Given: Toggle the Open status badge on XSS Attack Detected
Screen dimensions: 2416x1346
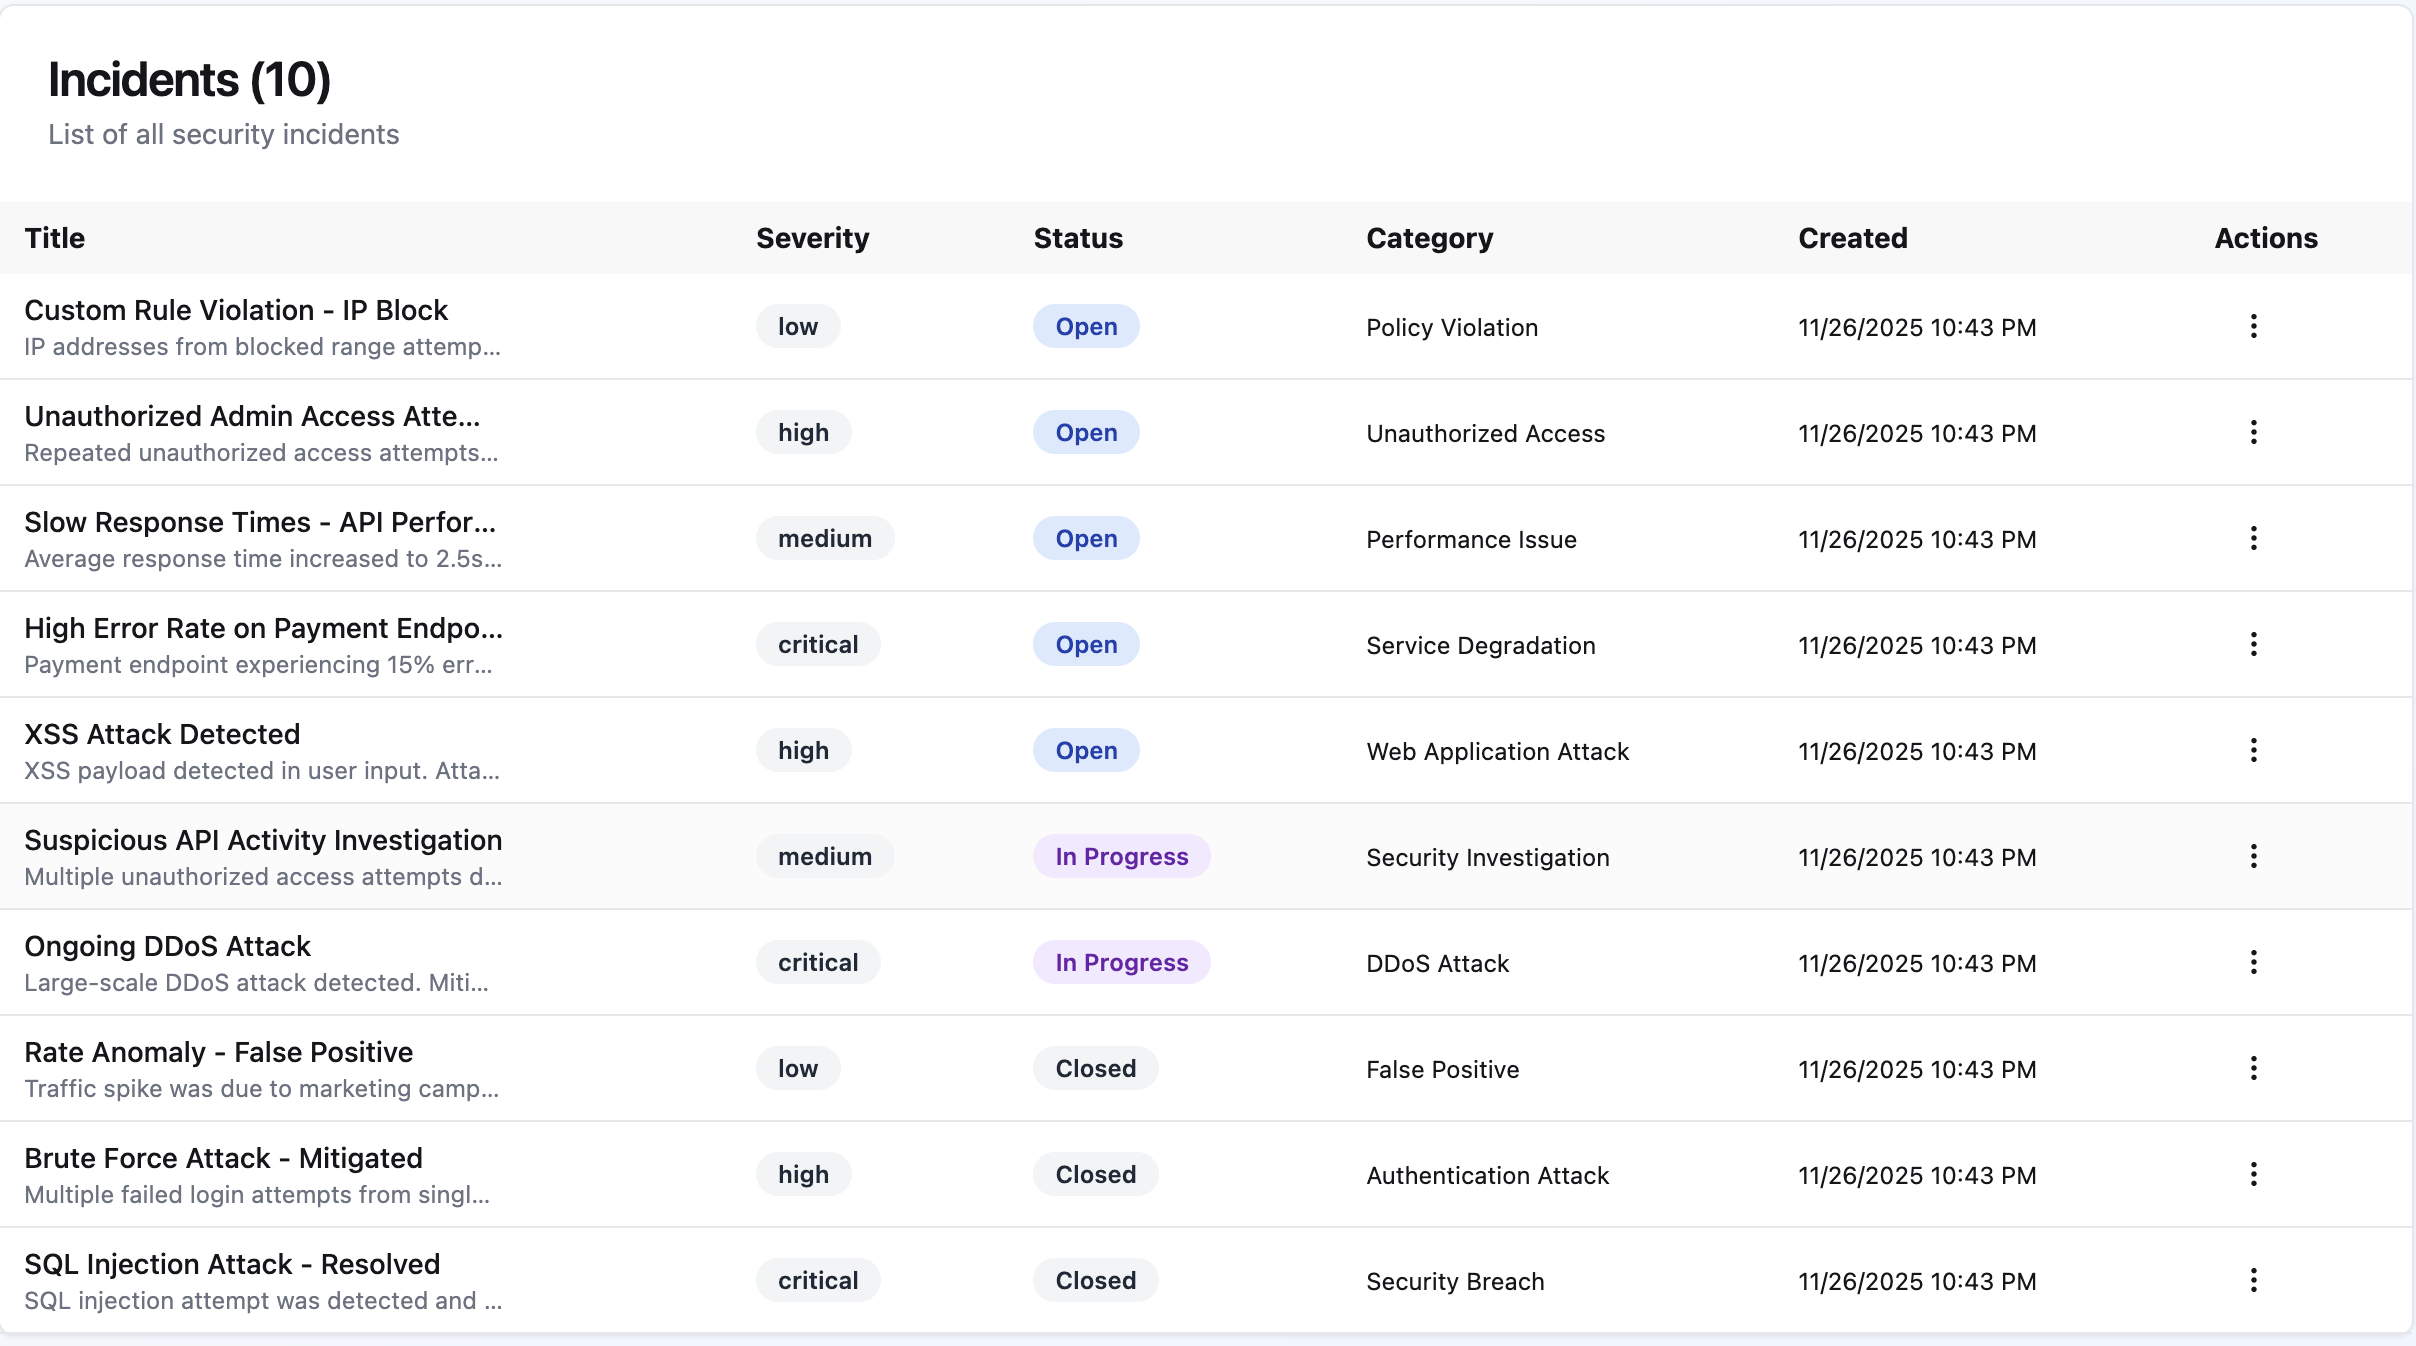Looking at the screenshot, I should click(x=1084, y=750).
